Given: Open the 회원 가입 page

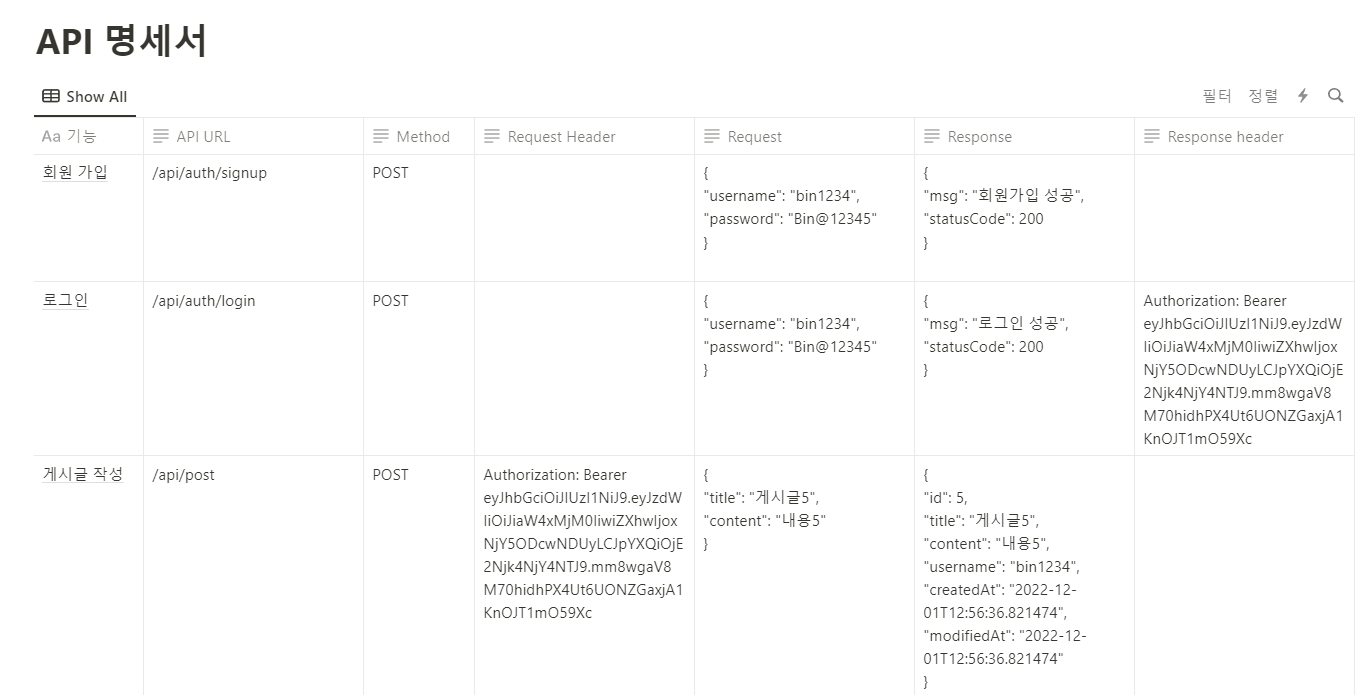Looking at the screenshot, I should (75, 172).
